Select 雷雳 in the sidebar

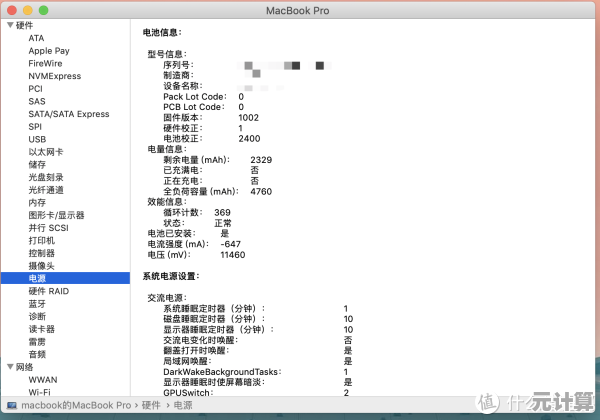point(37,341)
